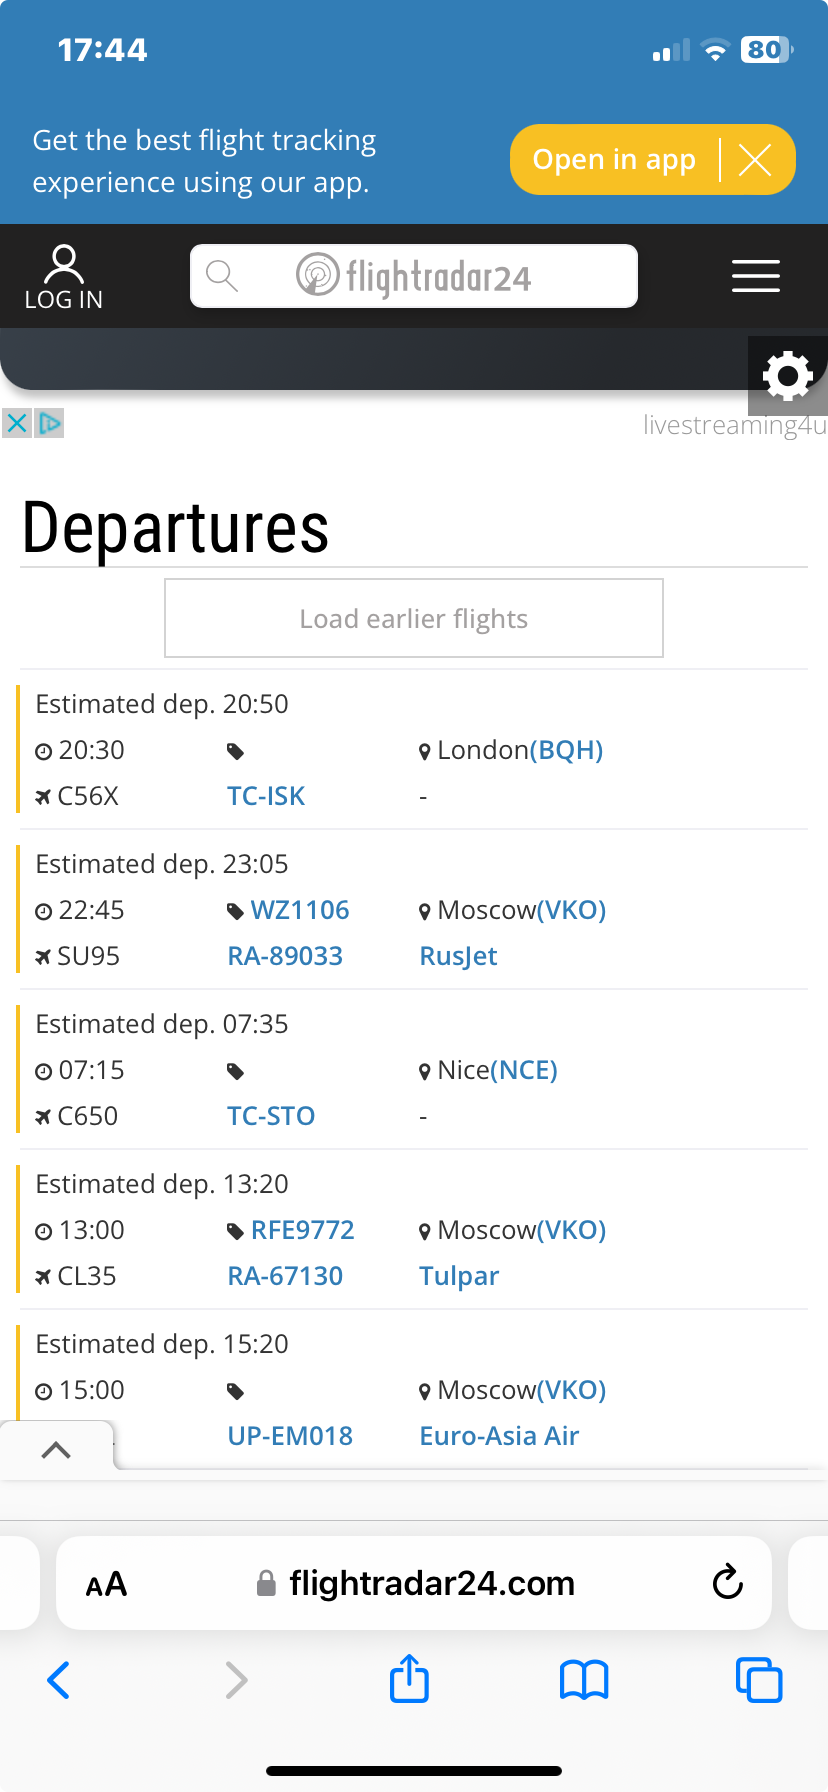Open Safari bookmarks icon

(584, 1680)
